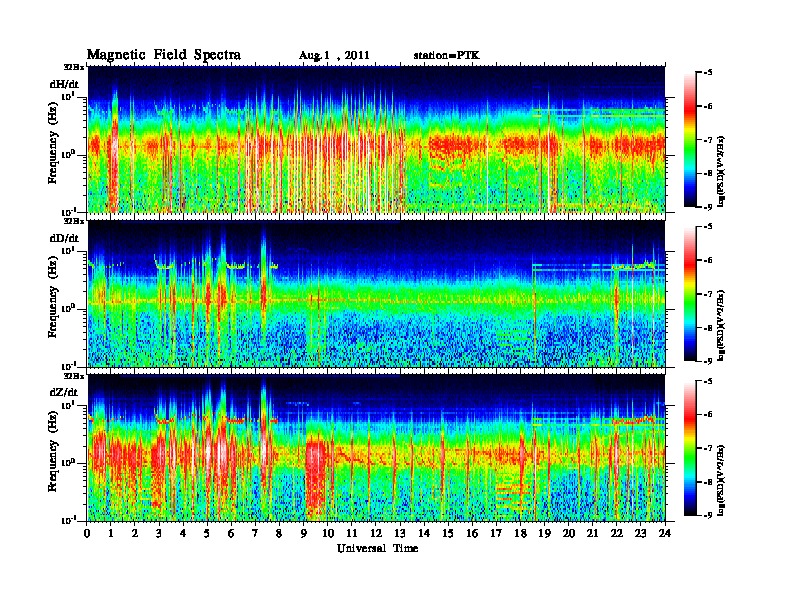Click the "Universal Time" axis title
792x612 pixels.
click(x=377, y=548)
